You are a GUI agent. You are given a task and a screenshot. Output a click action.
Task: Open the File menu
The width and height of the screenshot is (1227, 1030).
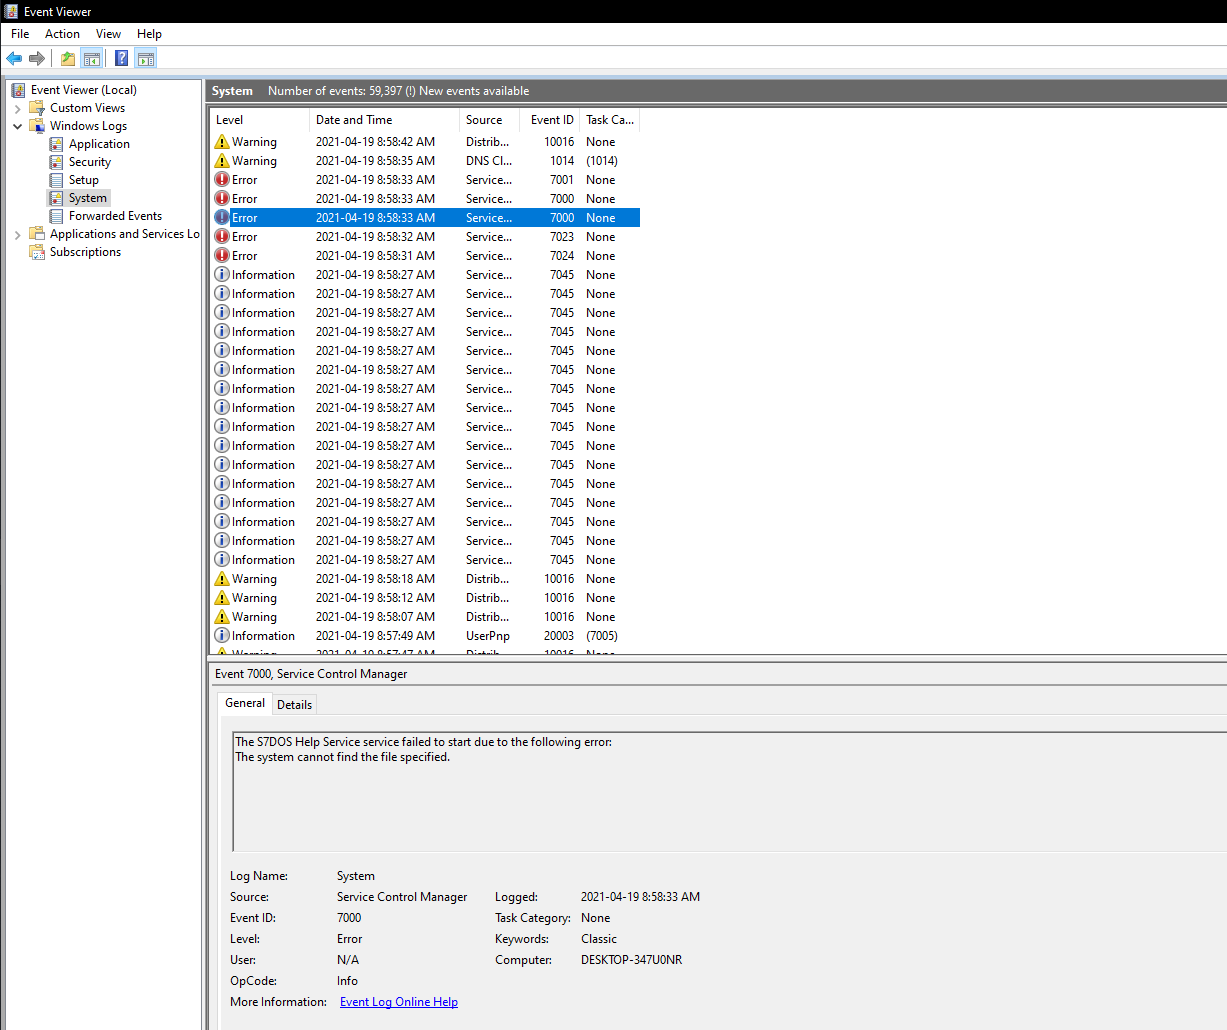coord(20,34)
